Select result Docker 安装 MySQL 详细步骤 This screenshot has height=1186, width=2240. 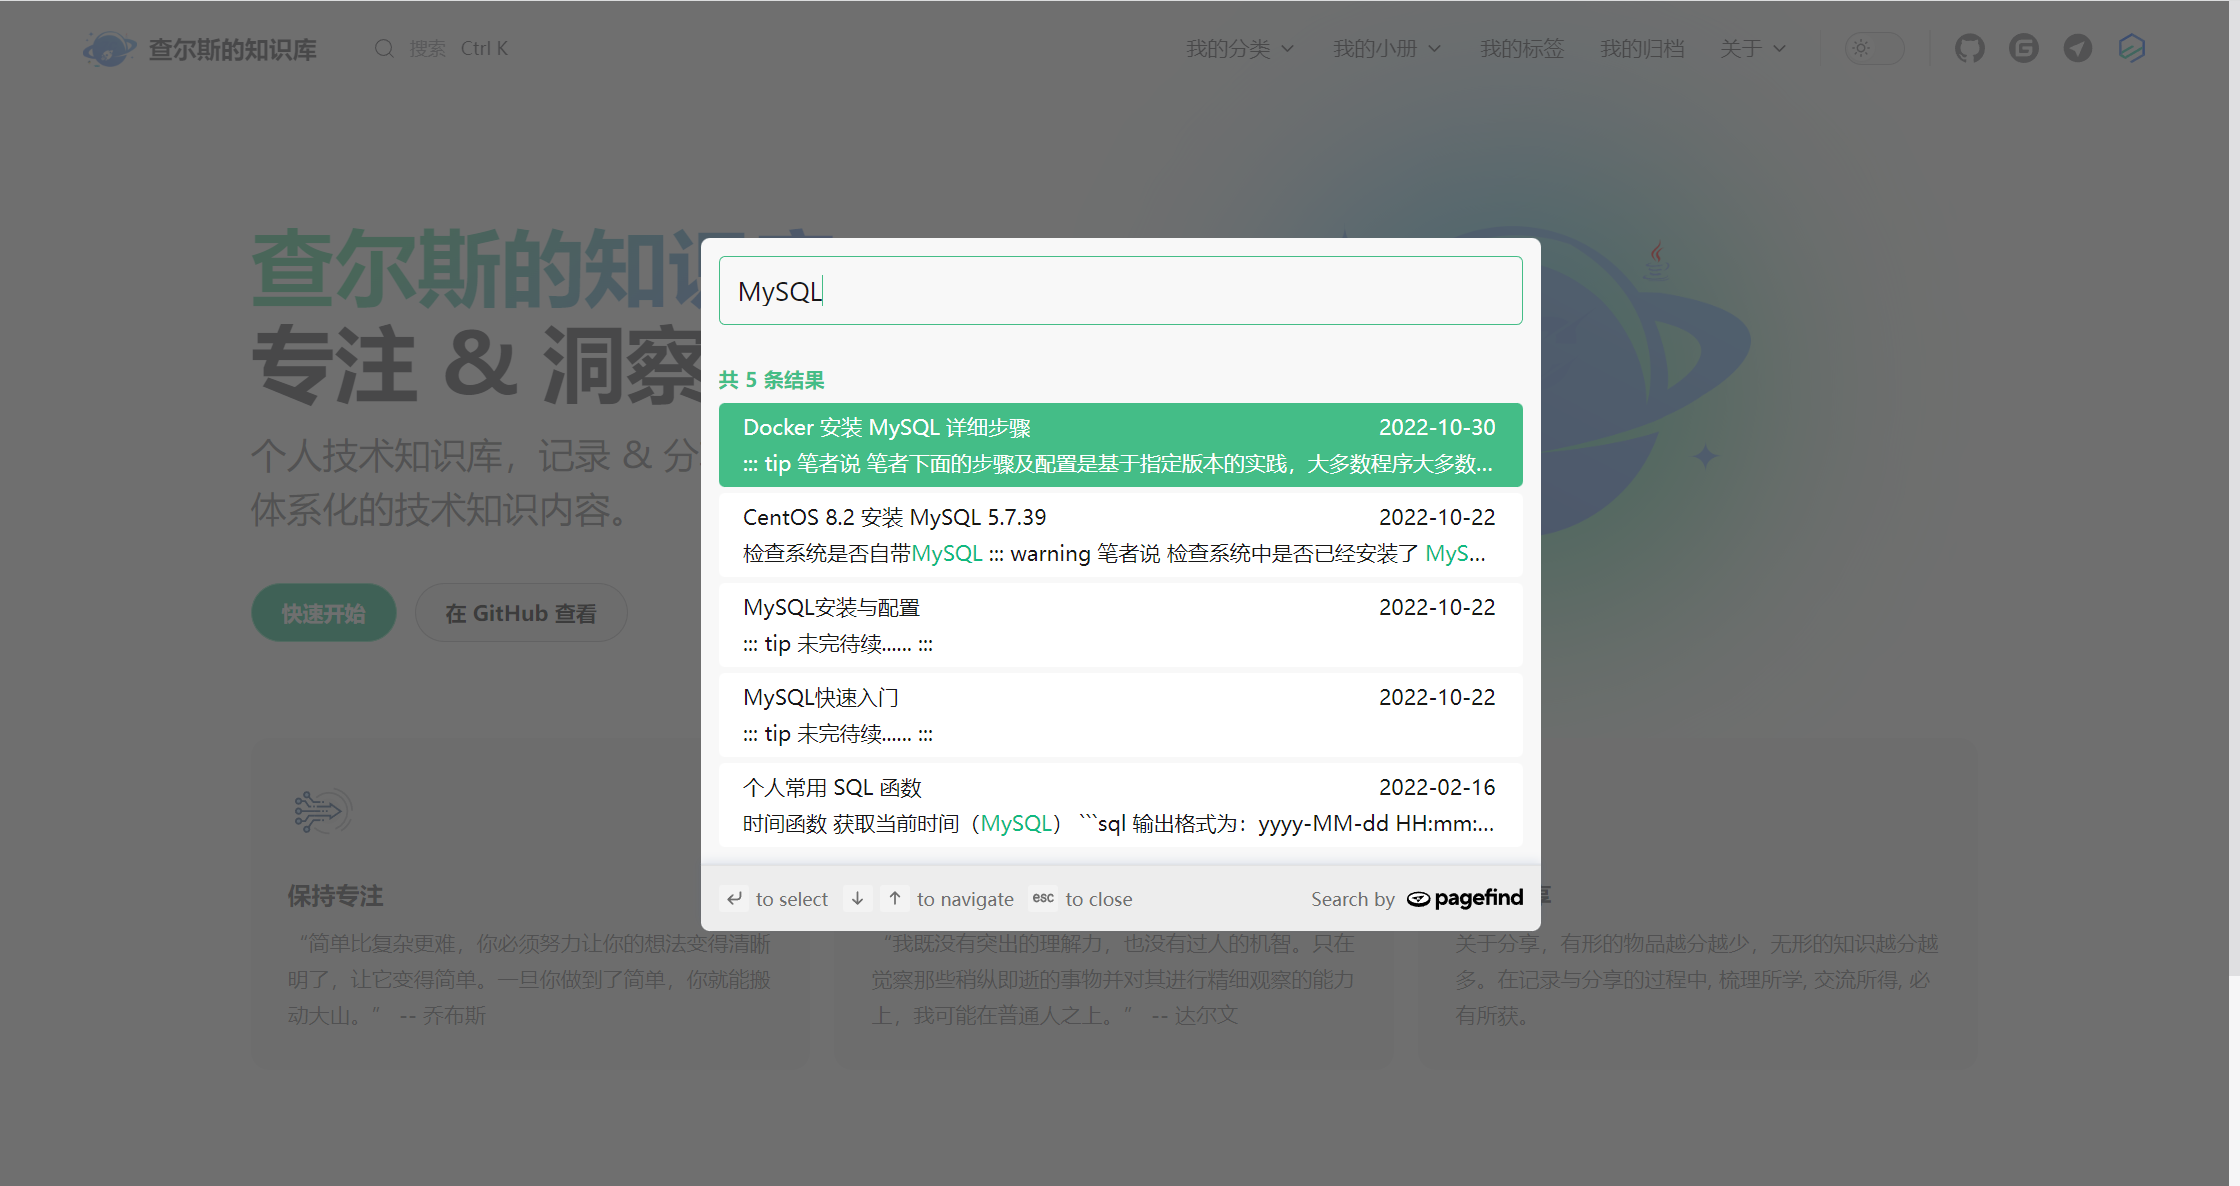(x=1120, y=445)
